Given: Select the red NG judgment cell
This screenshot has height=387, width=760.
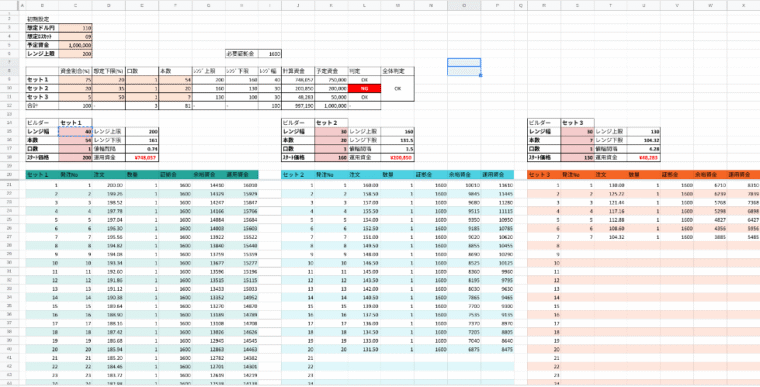Looking at the screenshot, I should (364, 89).
